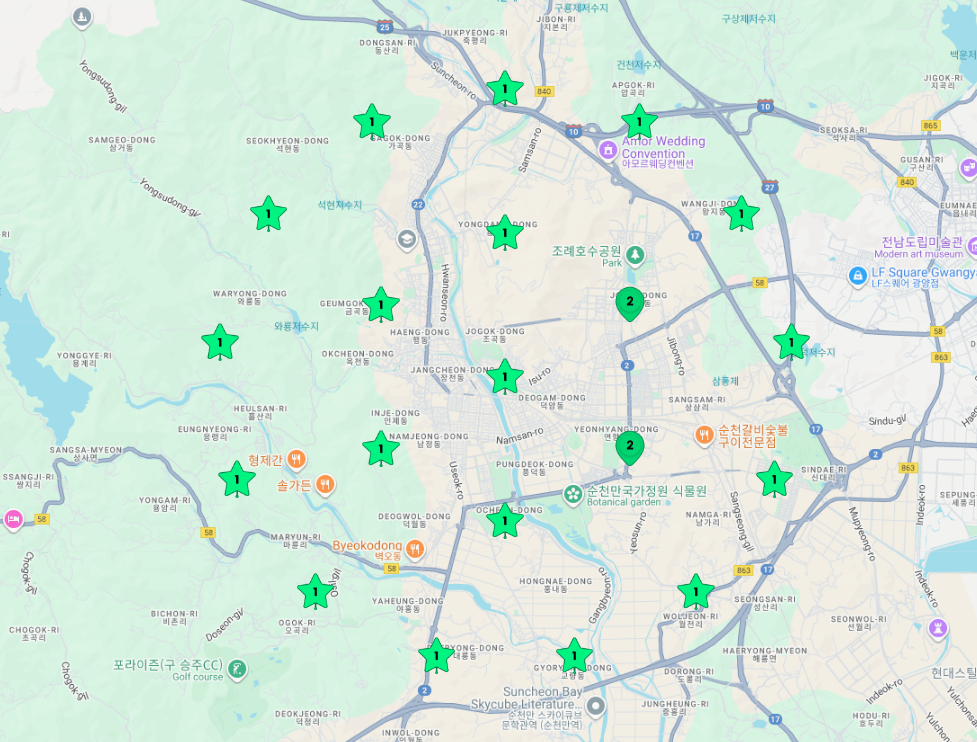The width and height of the screenshot is (977, 742).
Task: Click the Amor Wedding Convention purple icon
Action: pyautogui.click(x=608, y=149)
